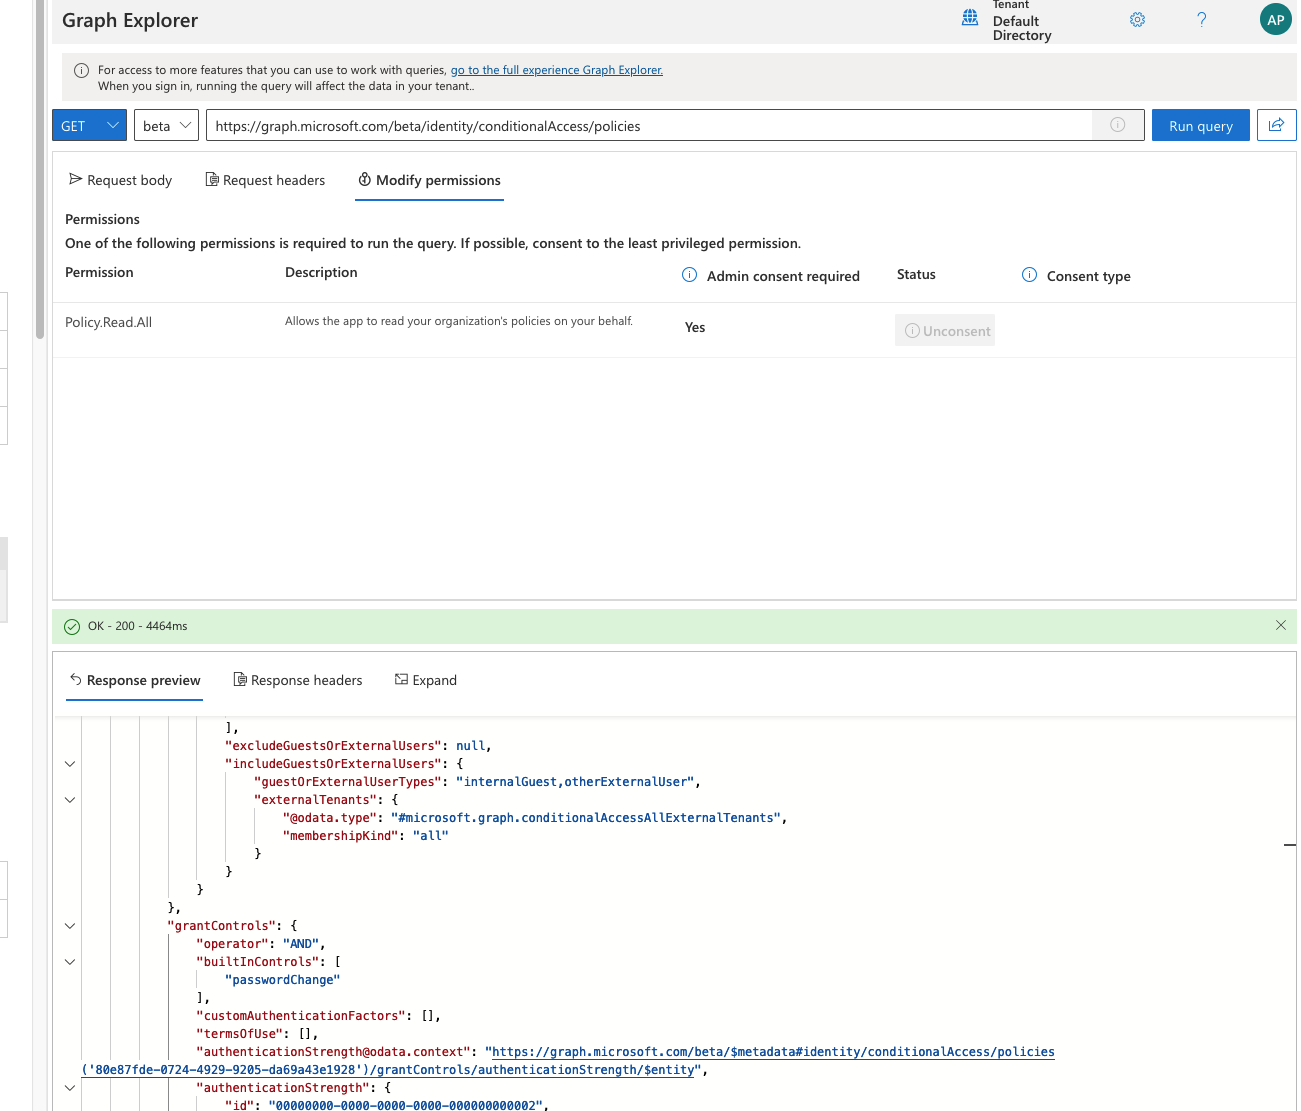1301x1111 pixels.
Task: Open the settings gear menu
Action: coord(1137,19)
